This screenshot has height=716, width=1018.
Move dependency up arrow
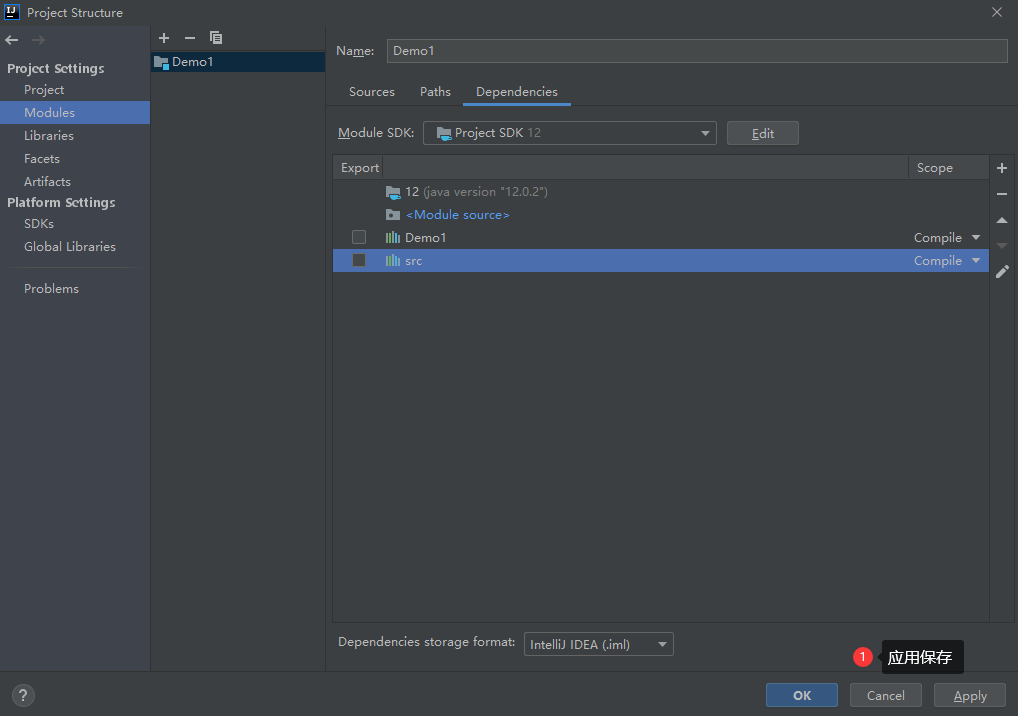pos(1002,220)
